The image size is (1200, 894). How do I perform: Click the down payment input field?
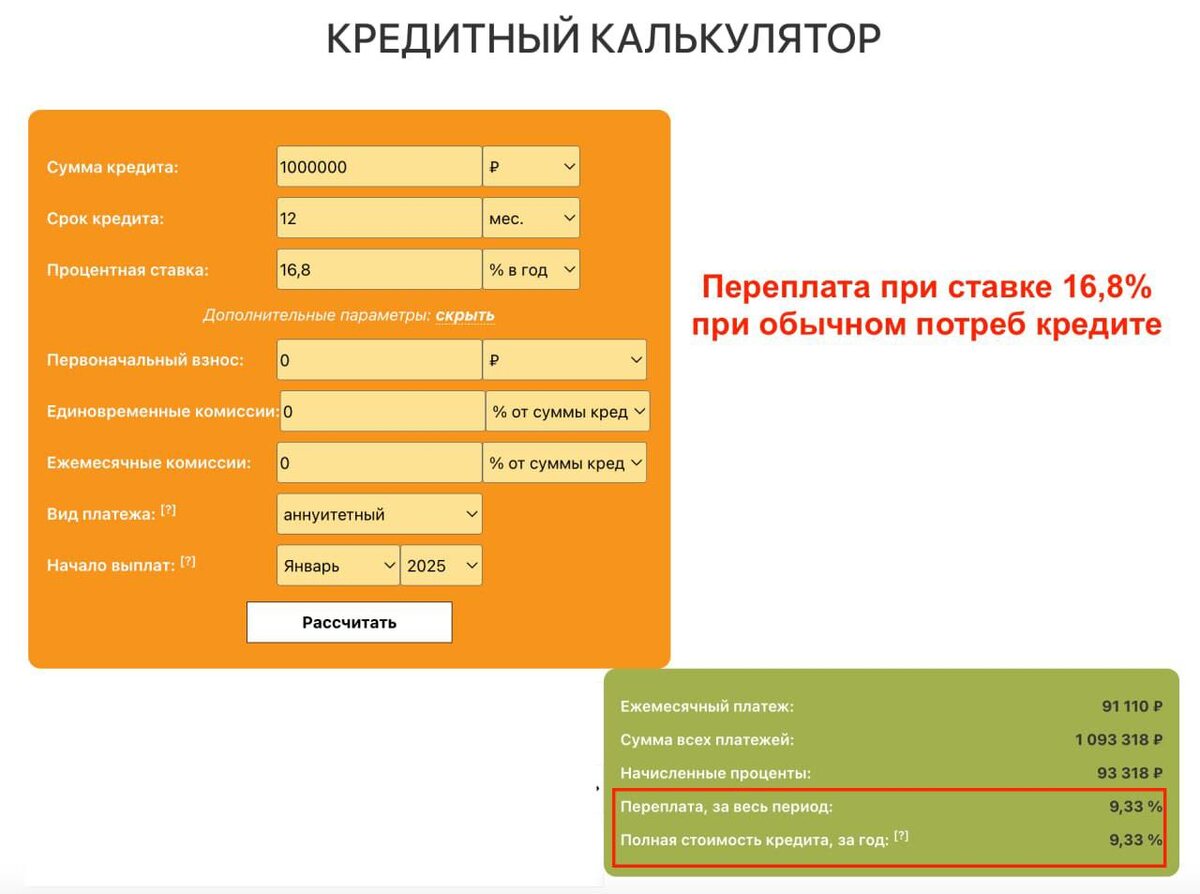(379, 360)
